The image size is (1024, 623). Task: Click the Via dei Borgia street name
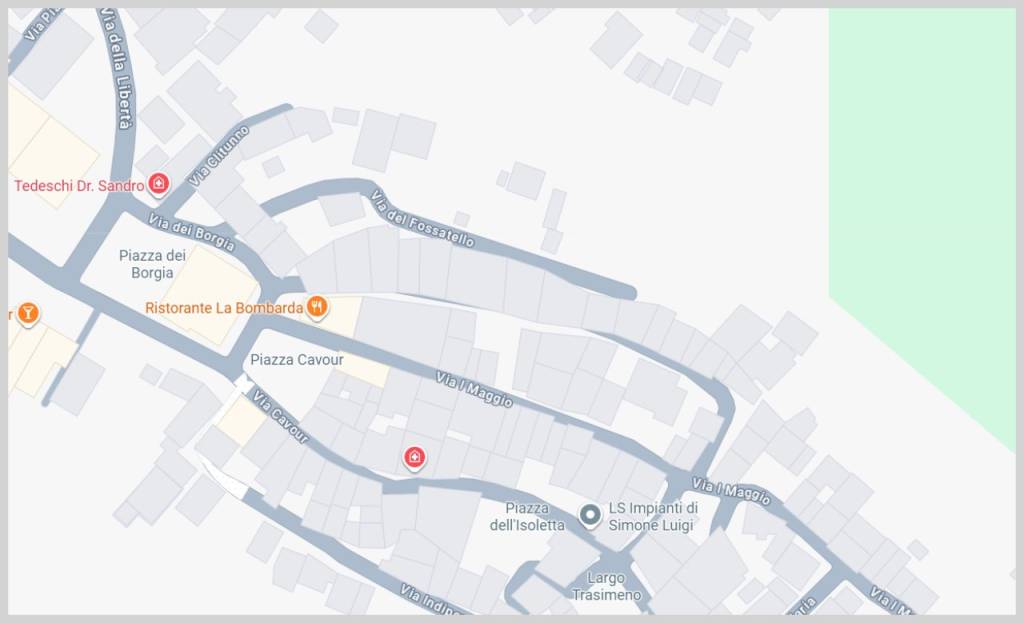[191, 232]
